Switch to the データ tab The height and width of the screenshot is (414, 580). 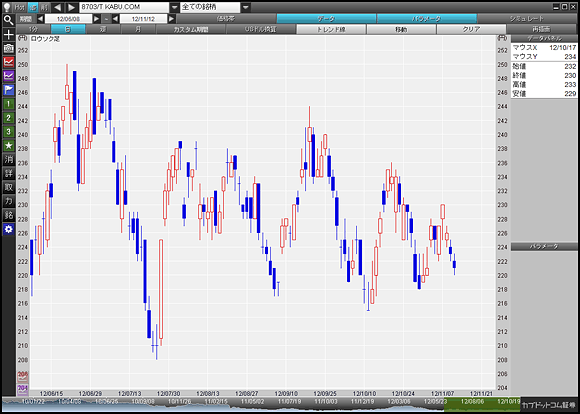point(326,18)
